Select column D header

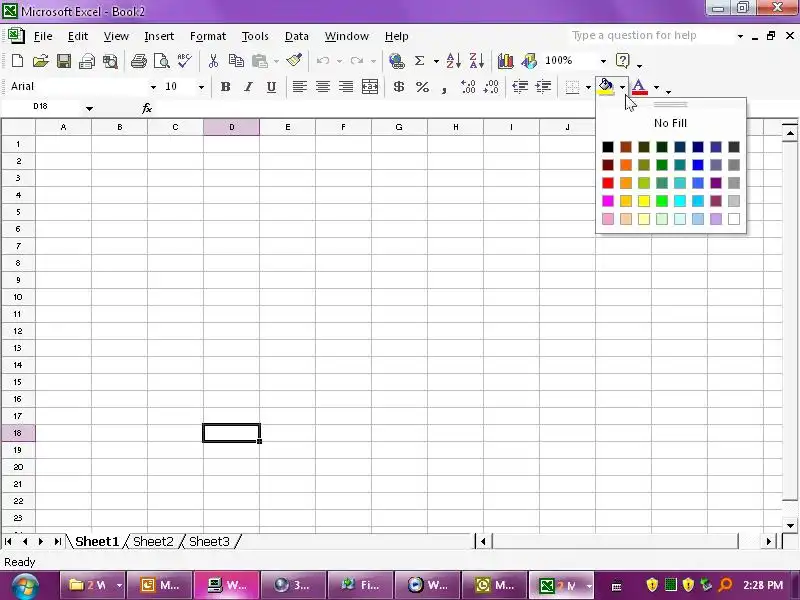[232, 127]
